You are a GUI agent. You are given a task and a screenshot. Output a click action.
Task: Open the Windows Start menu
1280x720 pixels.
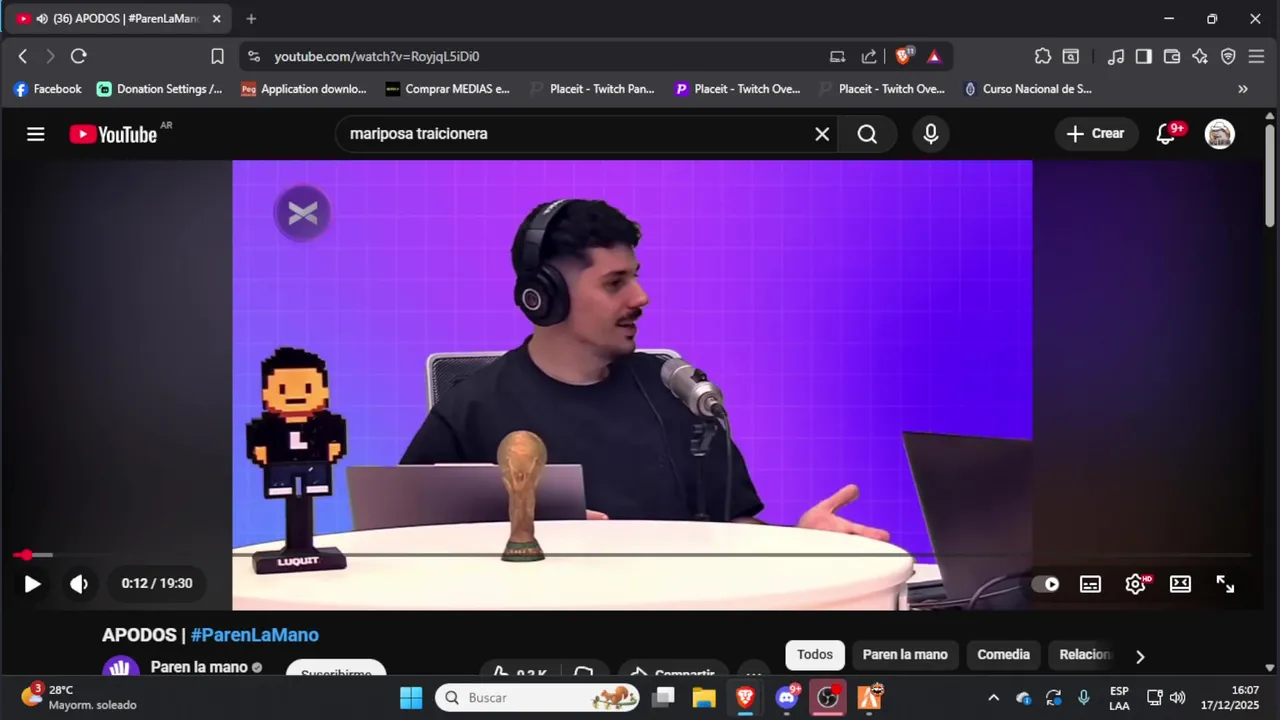click(x=411, y=698)
